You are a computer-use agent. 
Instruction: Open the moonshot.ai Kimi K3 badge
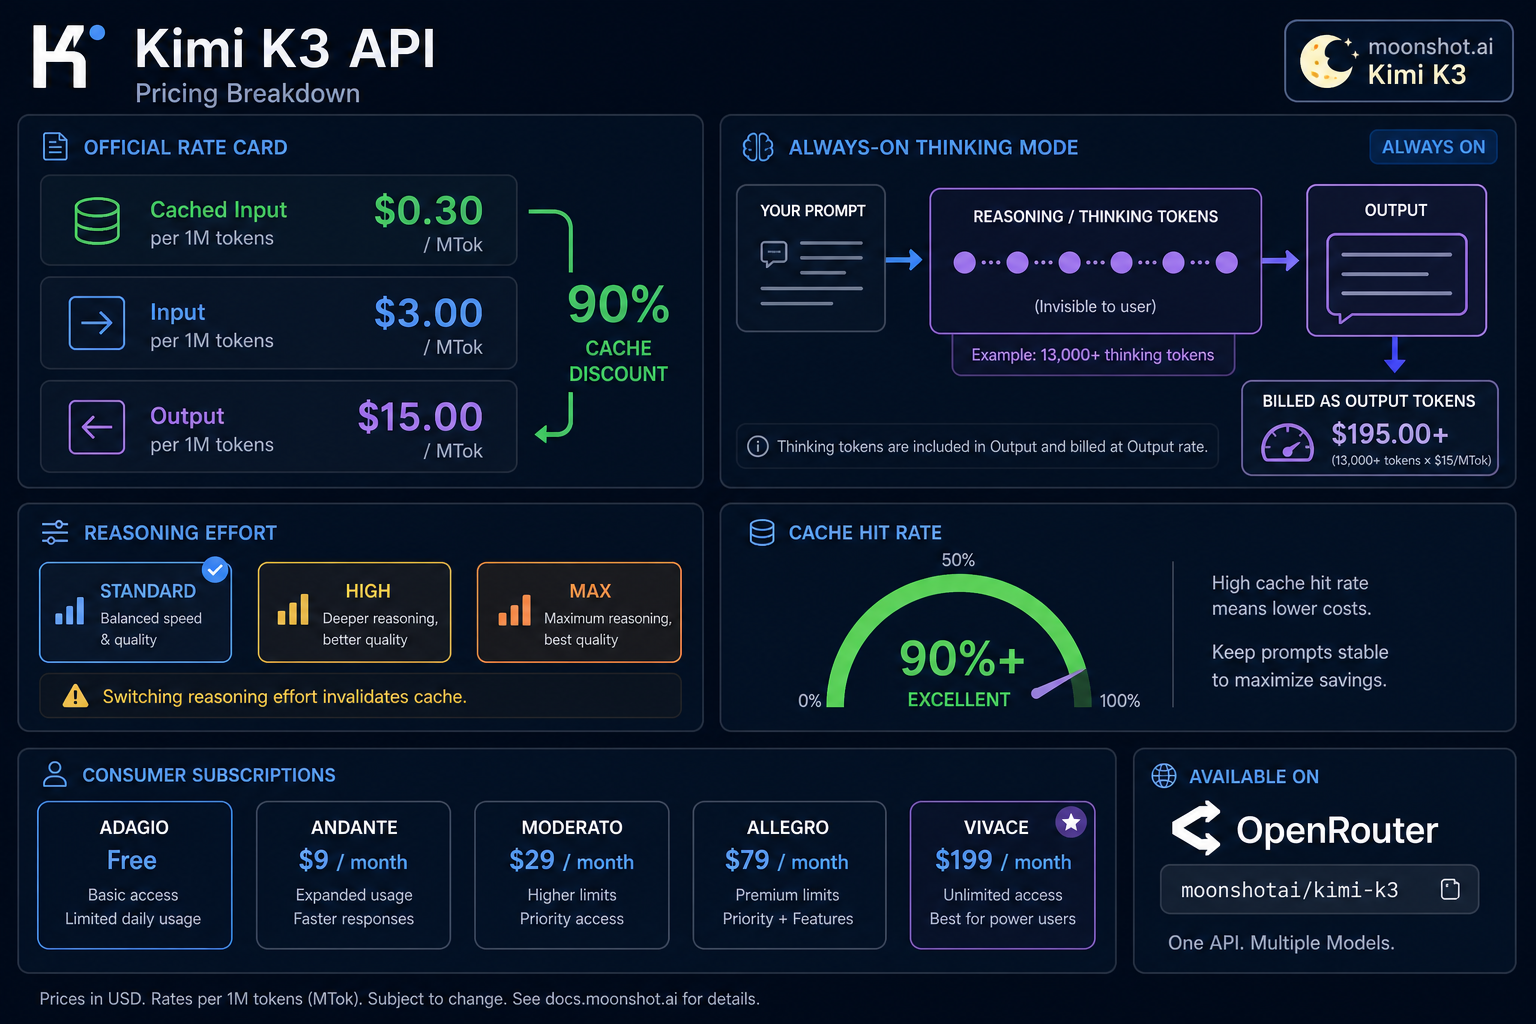pyautogui.click(x=1398, y=61)
